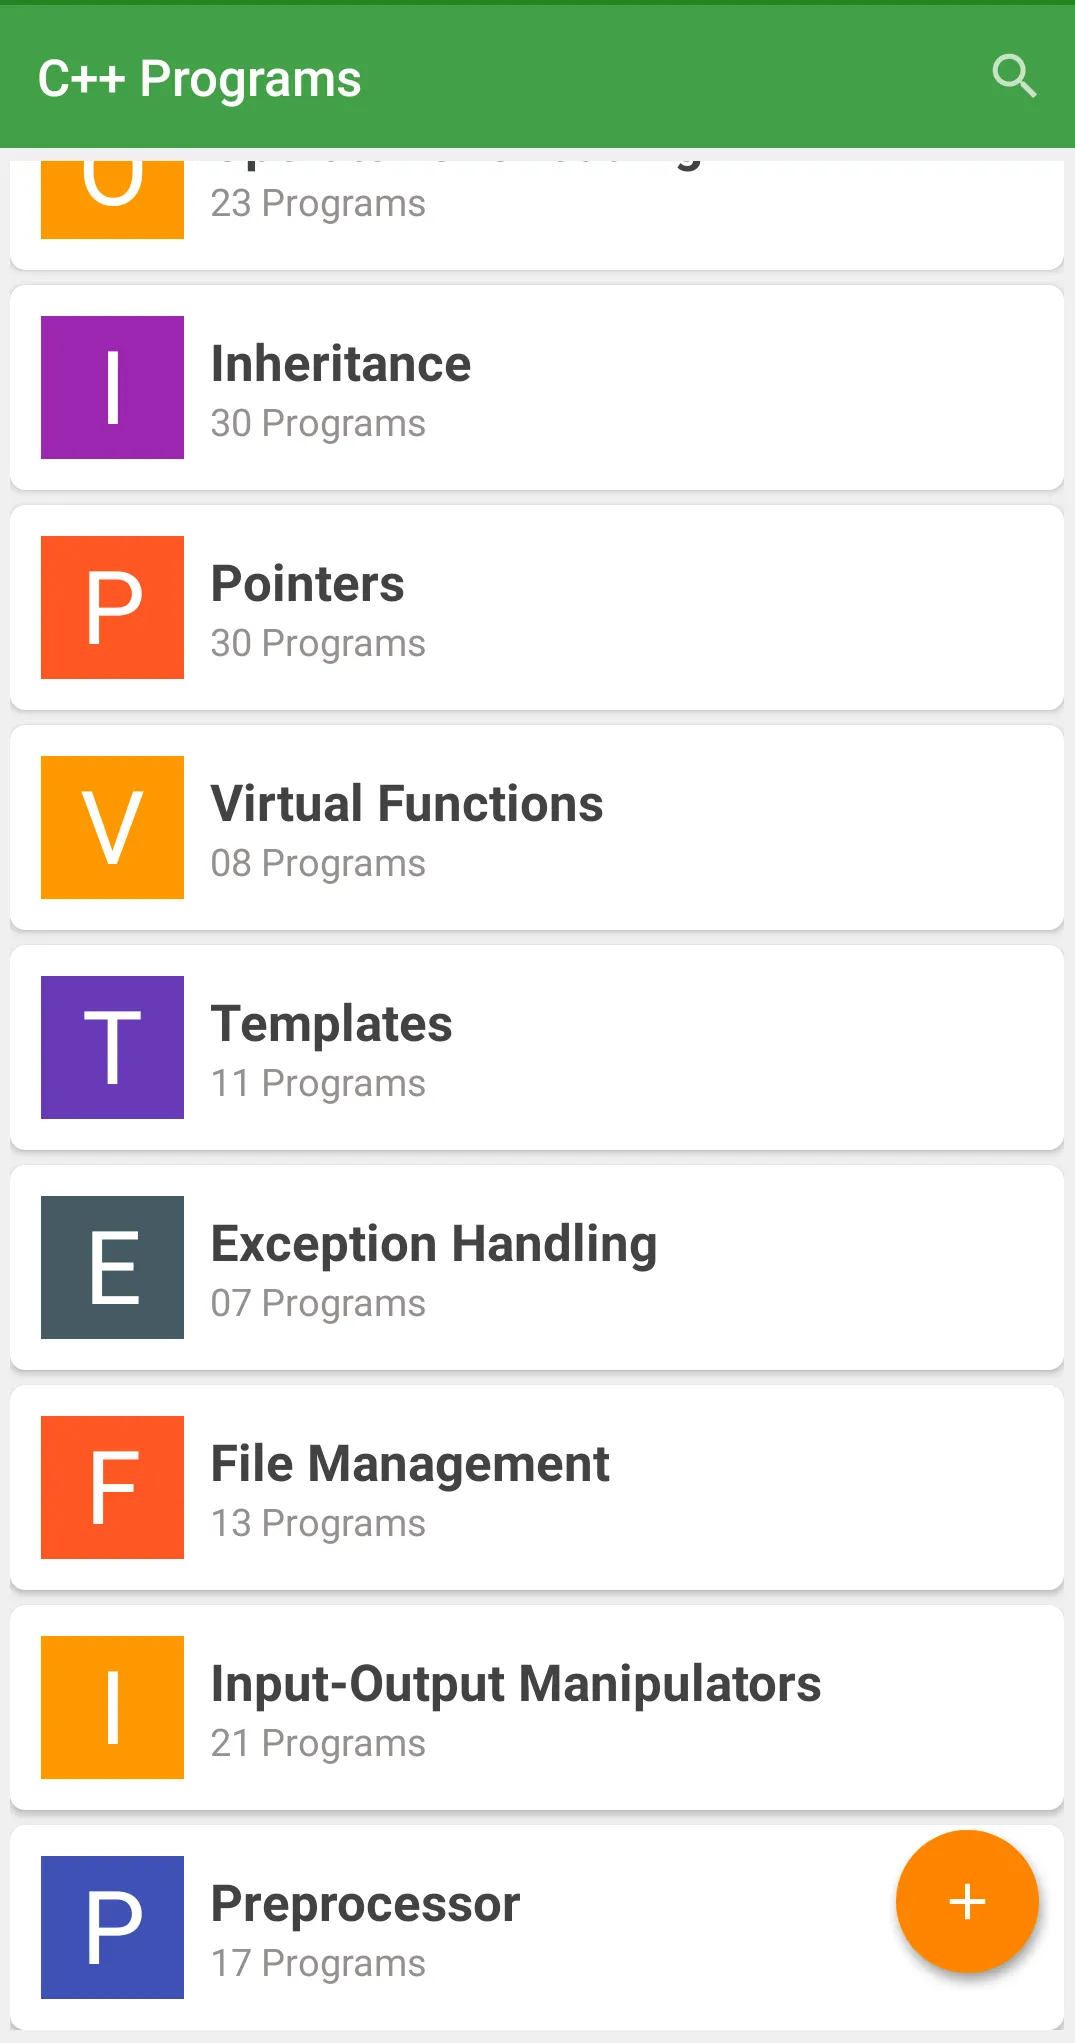
Task: Select the Preprocessor category title
Action: (x=365, y=1904)
